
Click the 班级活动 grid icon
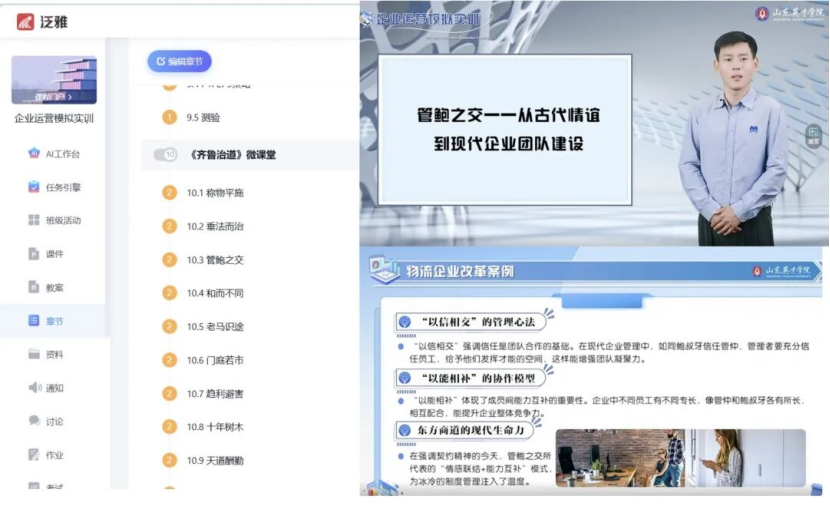click(x=34, y=220)
